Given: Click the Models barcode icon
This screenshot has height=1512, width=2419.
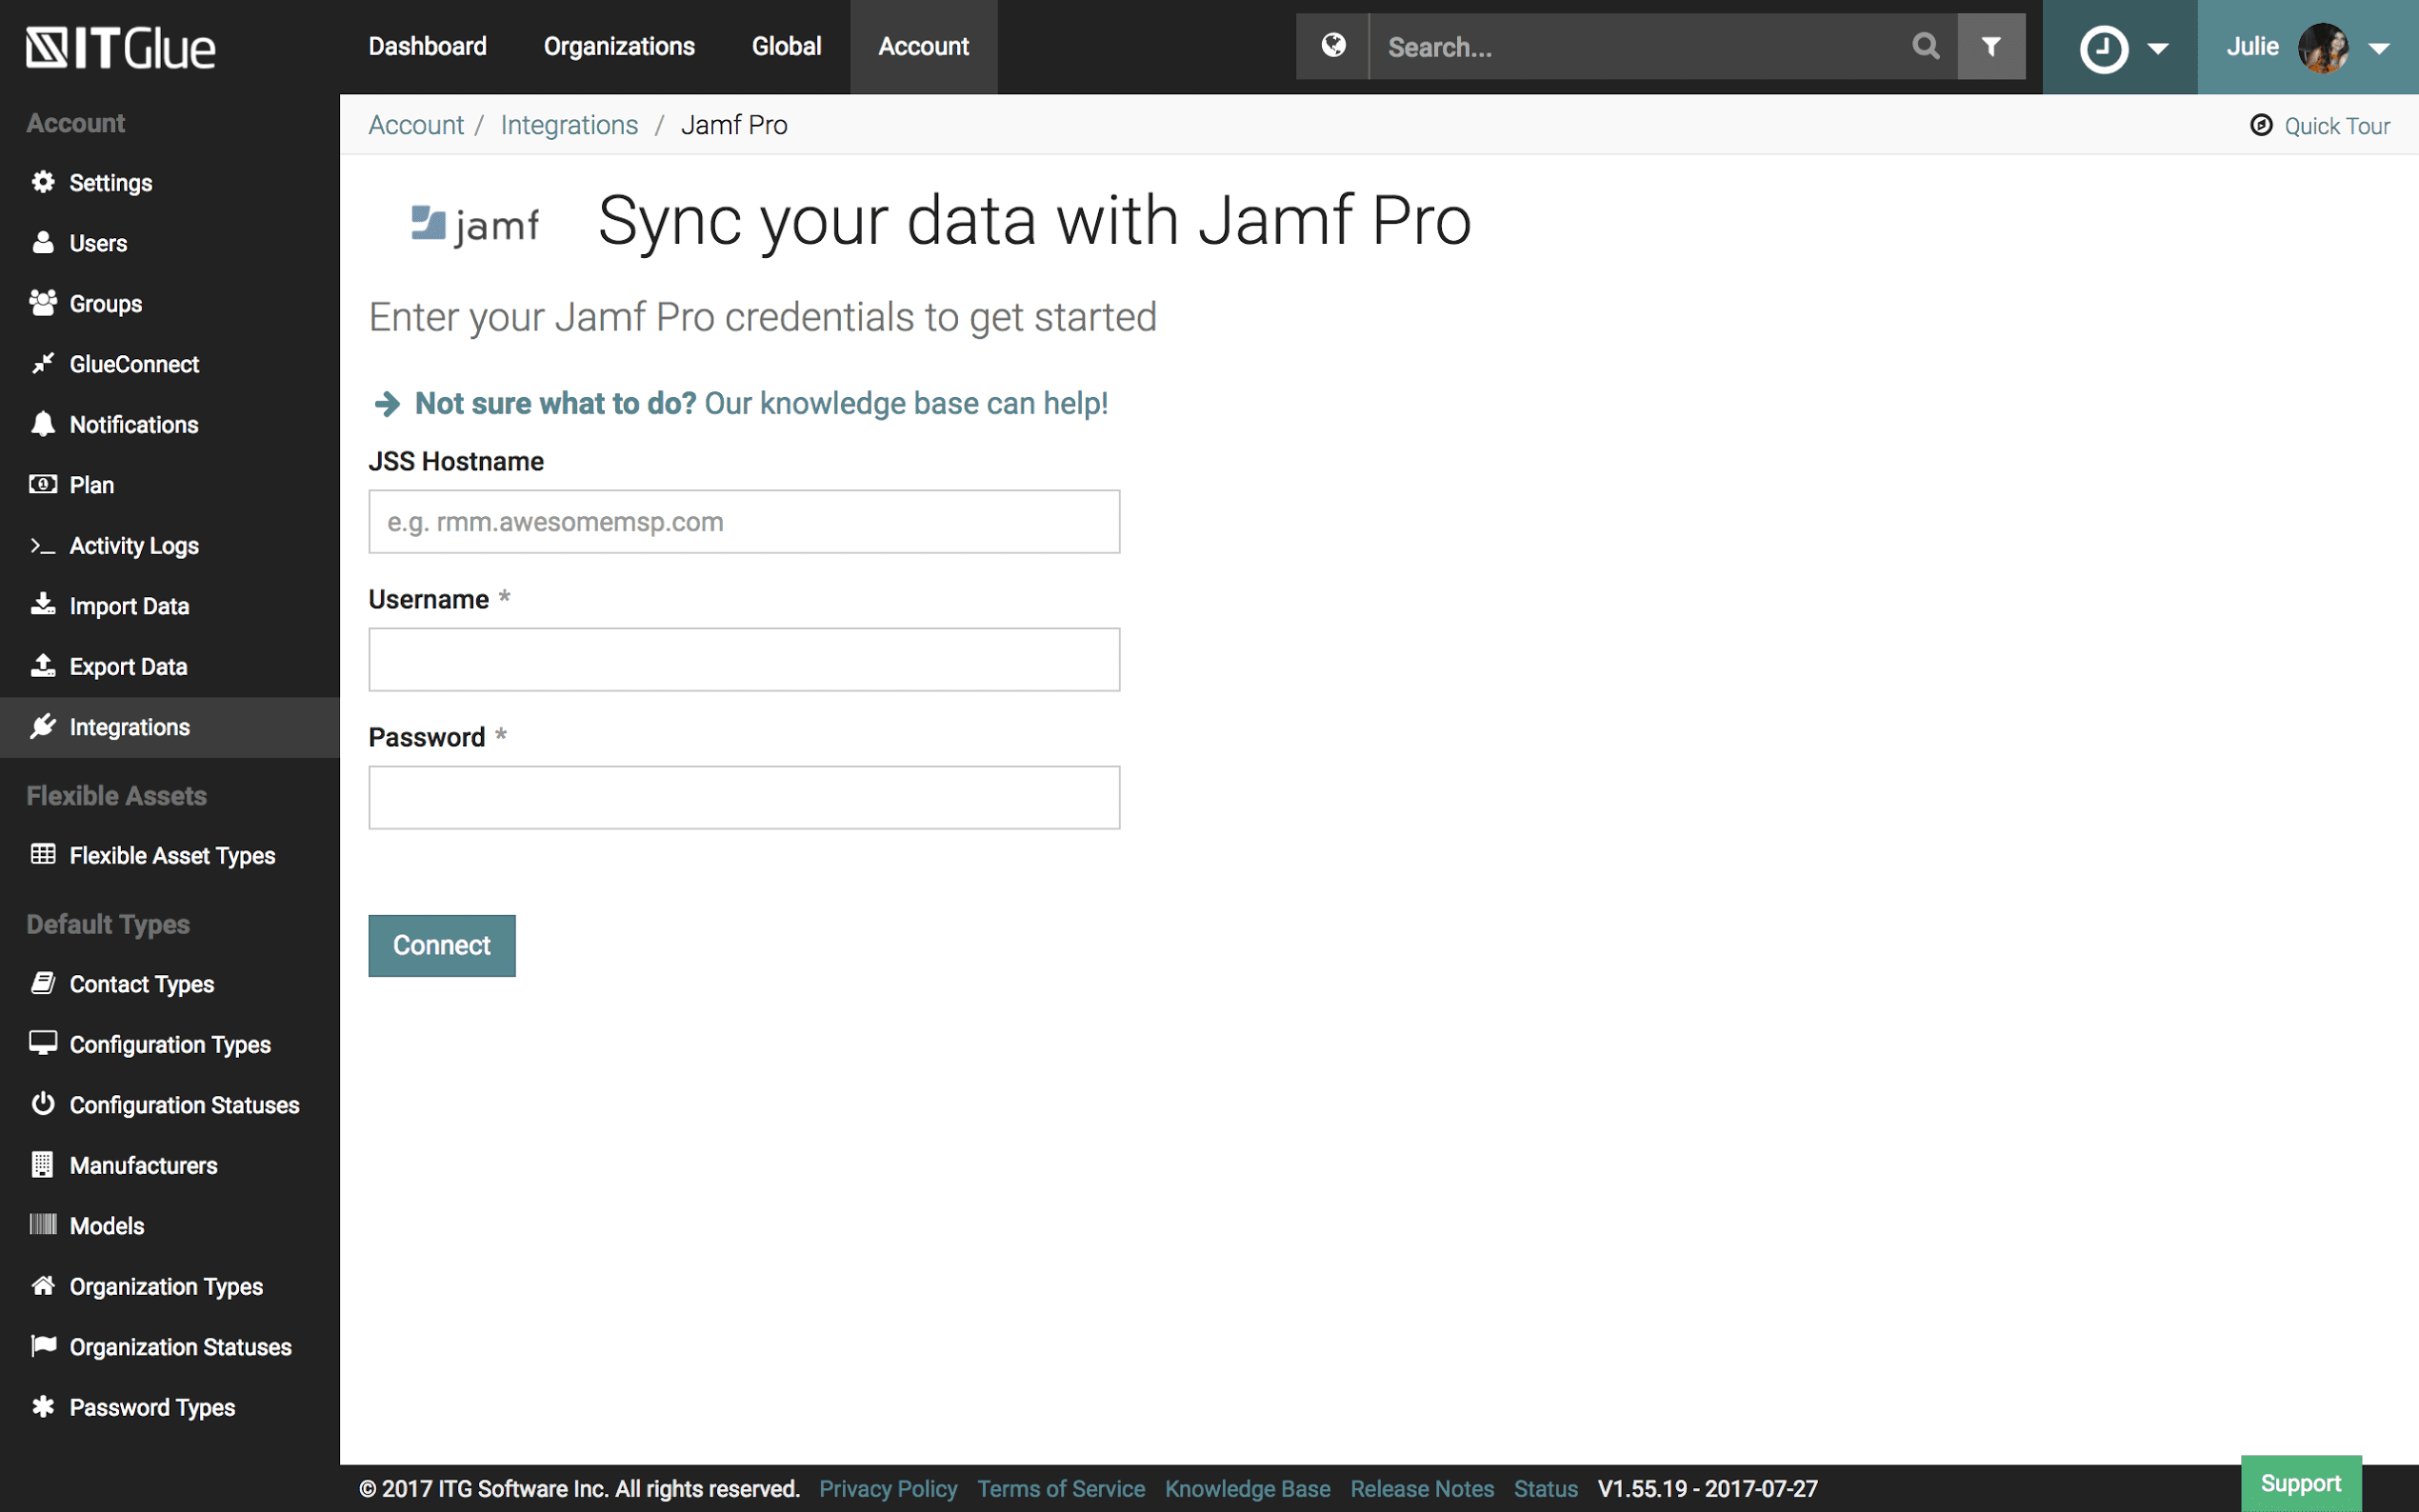Looking at the screenshot, I should coord(43,1224).
